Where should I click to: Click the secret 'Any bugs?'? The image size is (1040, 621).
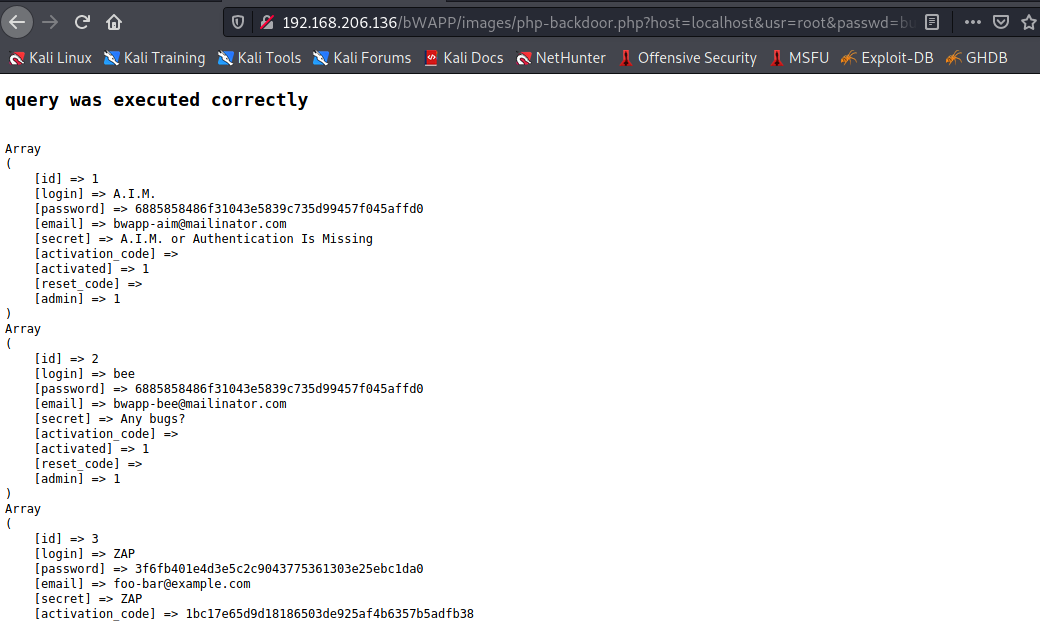[x=153, y=419]
